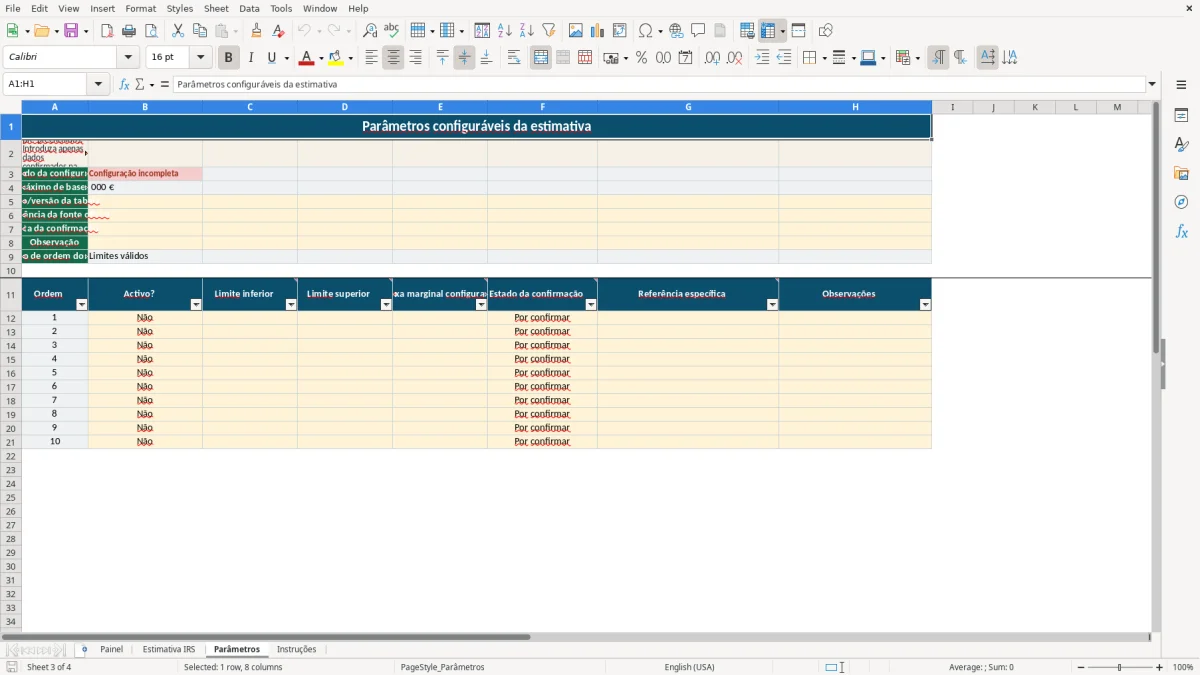Click the Add Decimal Place icon
Screen dimensions: 1200x675
712,58
